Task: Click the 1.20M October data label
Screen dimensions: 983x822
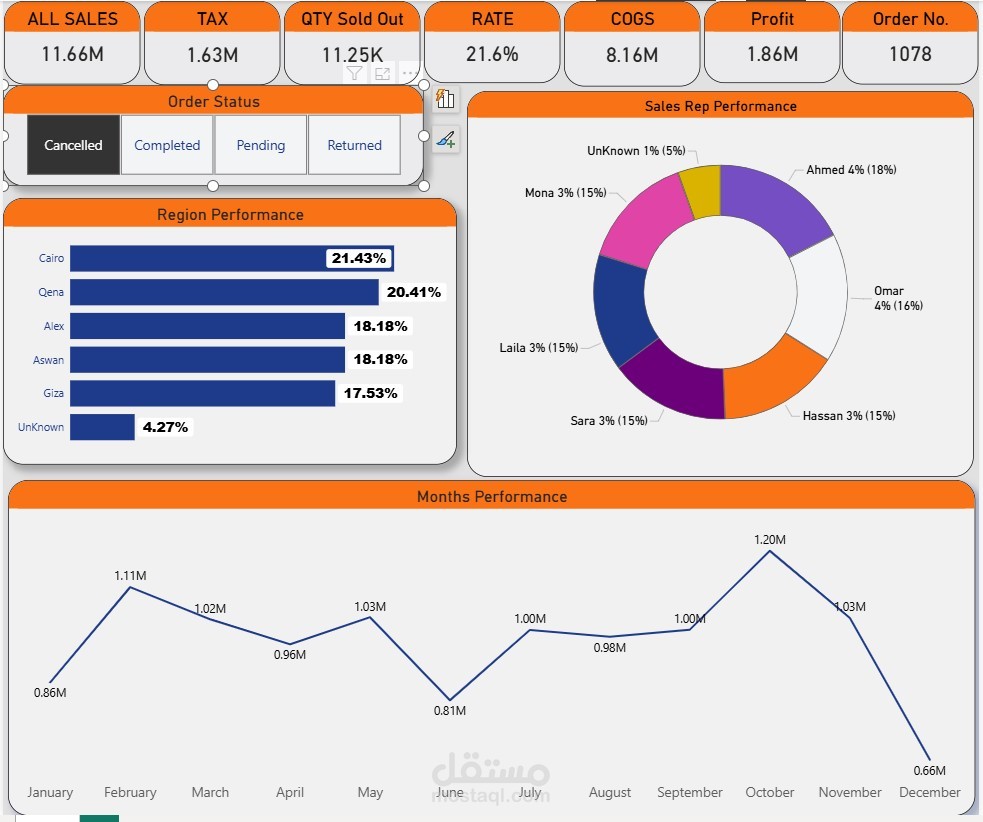Action: pos(769,539)
